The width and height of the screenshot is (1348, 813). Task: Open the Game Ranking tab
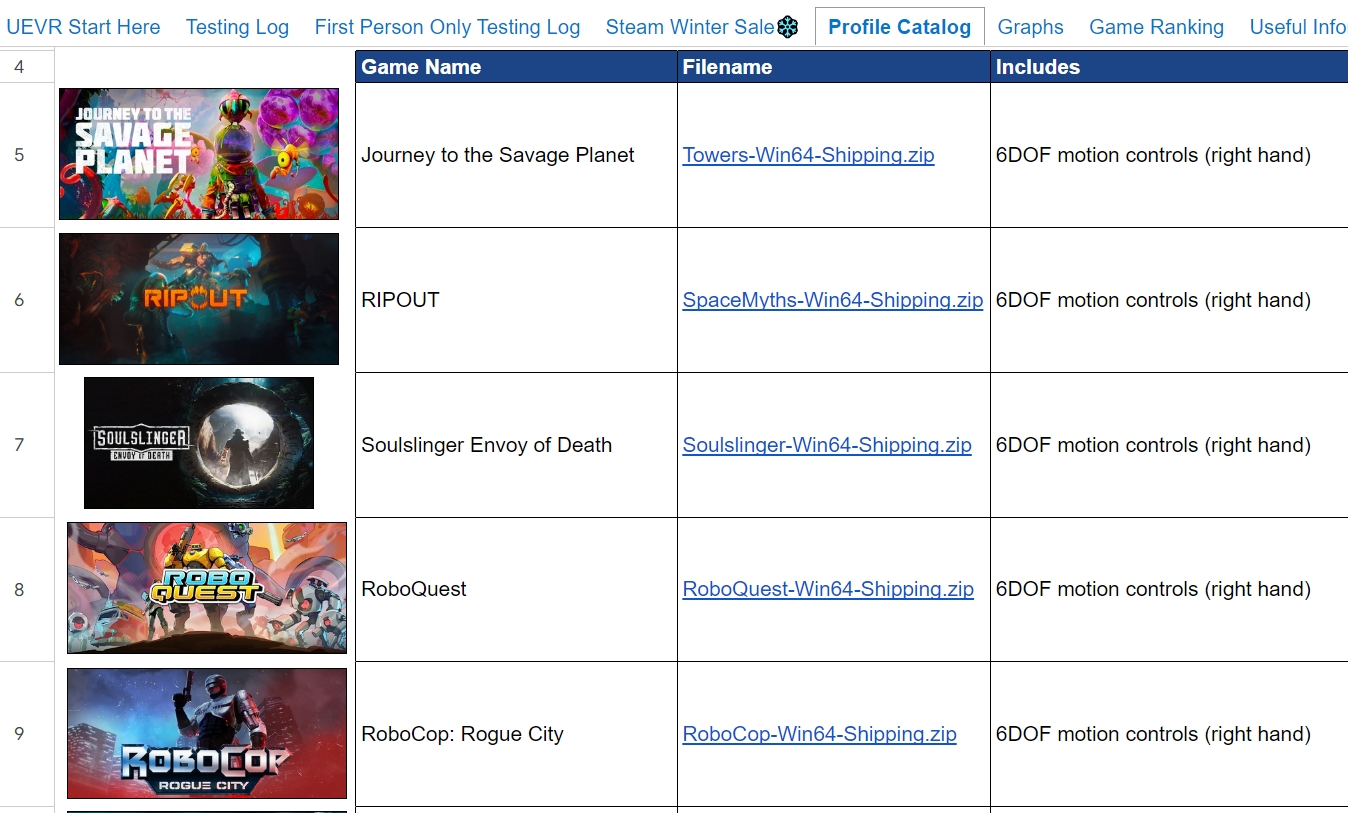pos(1156,27)
